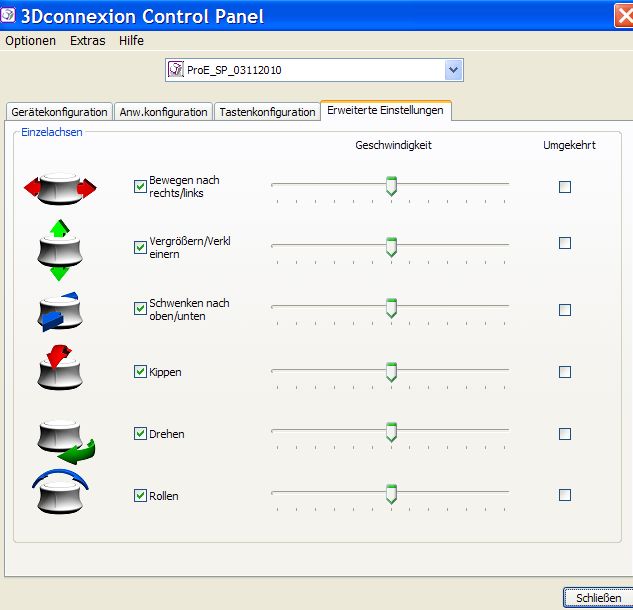
Task: Click the Schließen button
Action: pyautogui.click(x=598, y=598)
